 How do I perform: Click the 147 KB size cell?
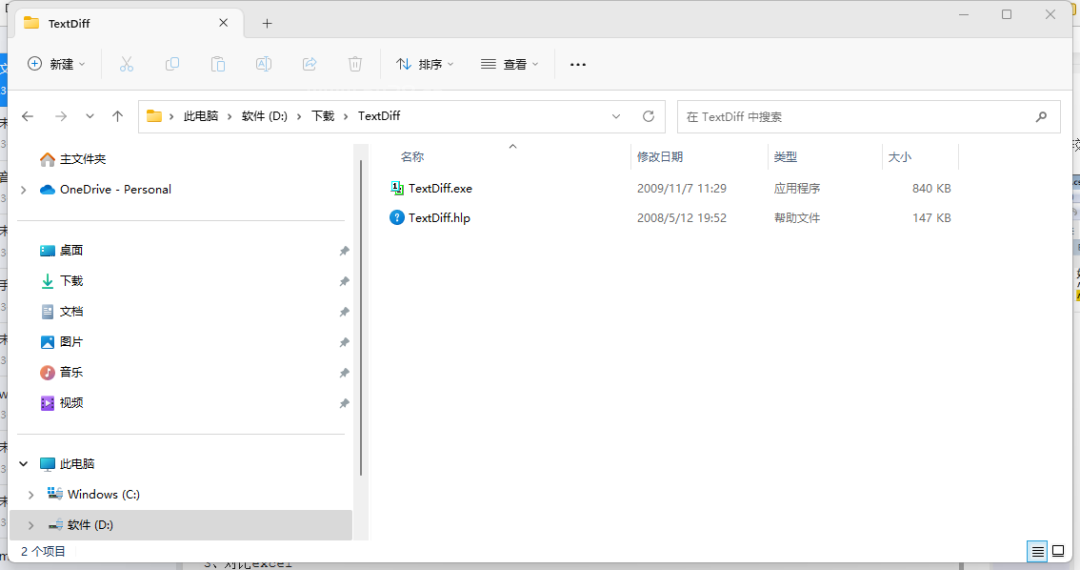[x=932, y=218]
